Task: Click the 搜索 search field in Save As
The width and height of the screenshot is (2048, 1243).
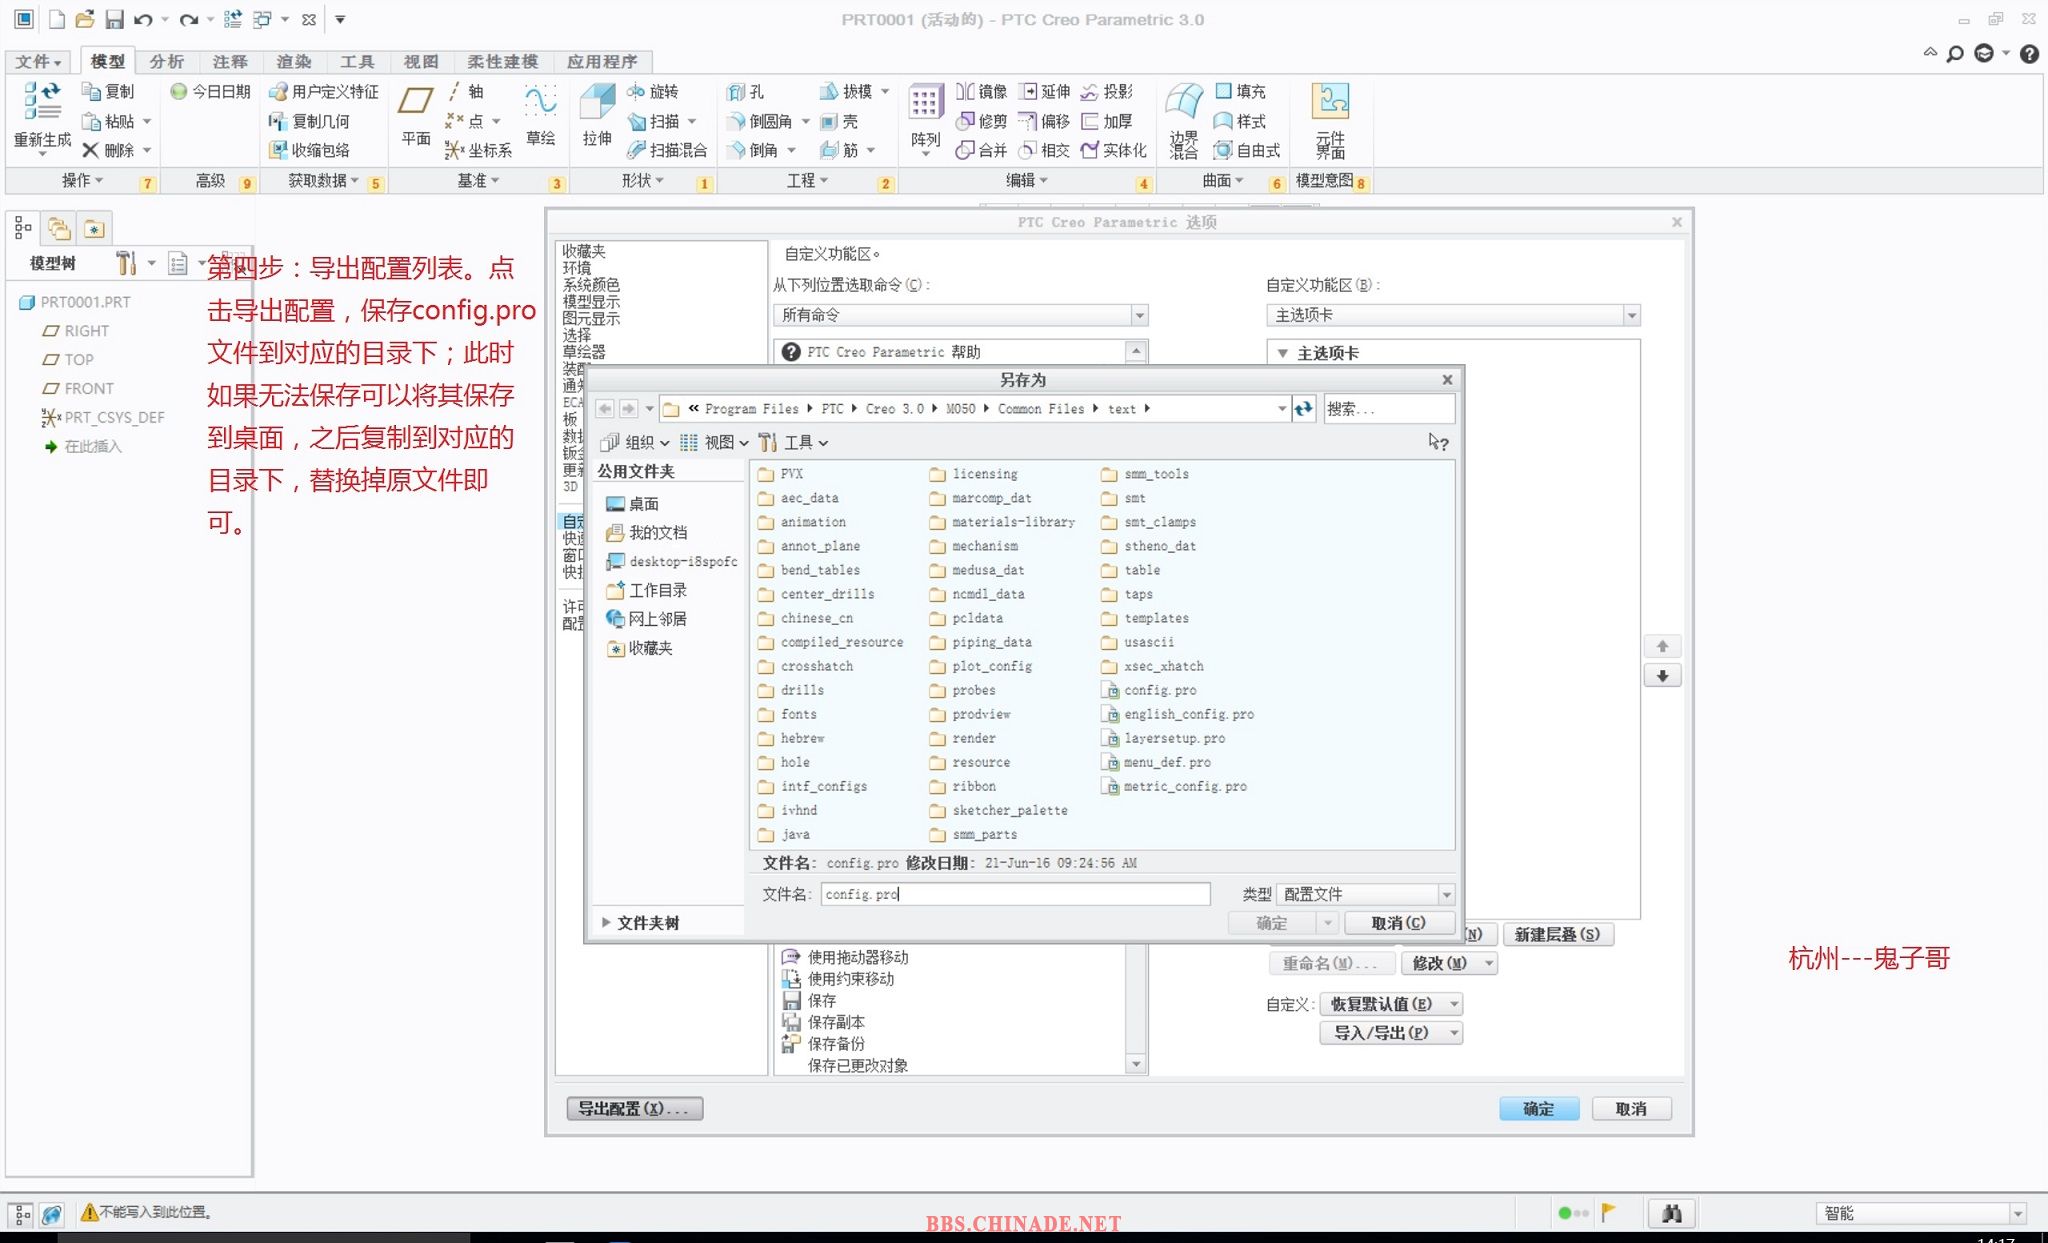Action: click(1389, 408)
